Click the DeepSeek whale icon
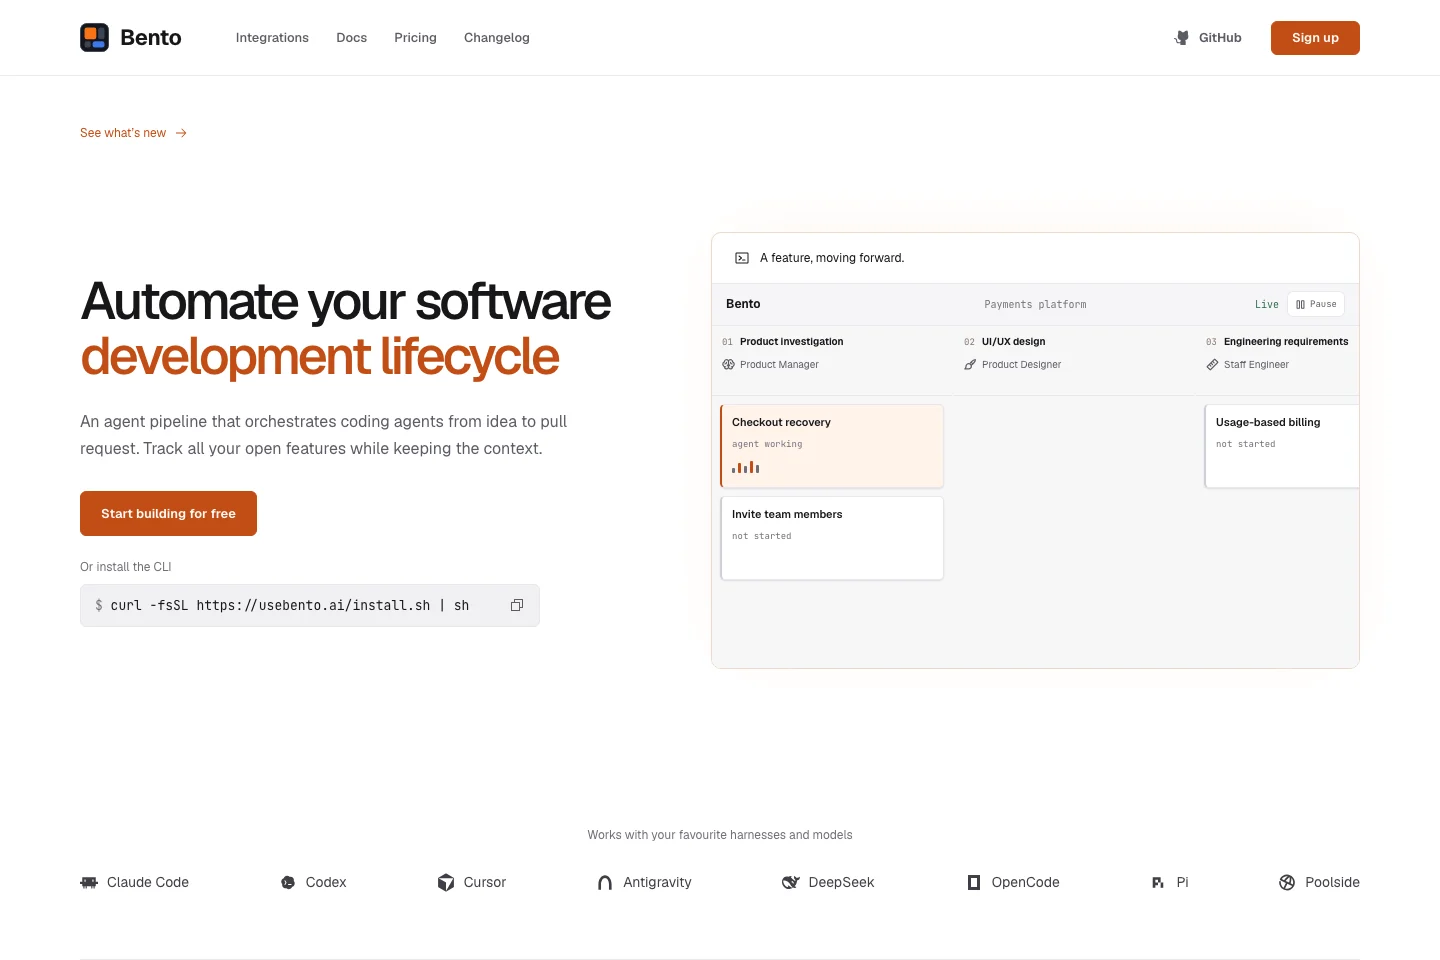The width and height of the screenshot is (1440, 960). (790, 882)
